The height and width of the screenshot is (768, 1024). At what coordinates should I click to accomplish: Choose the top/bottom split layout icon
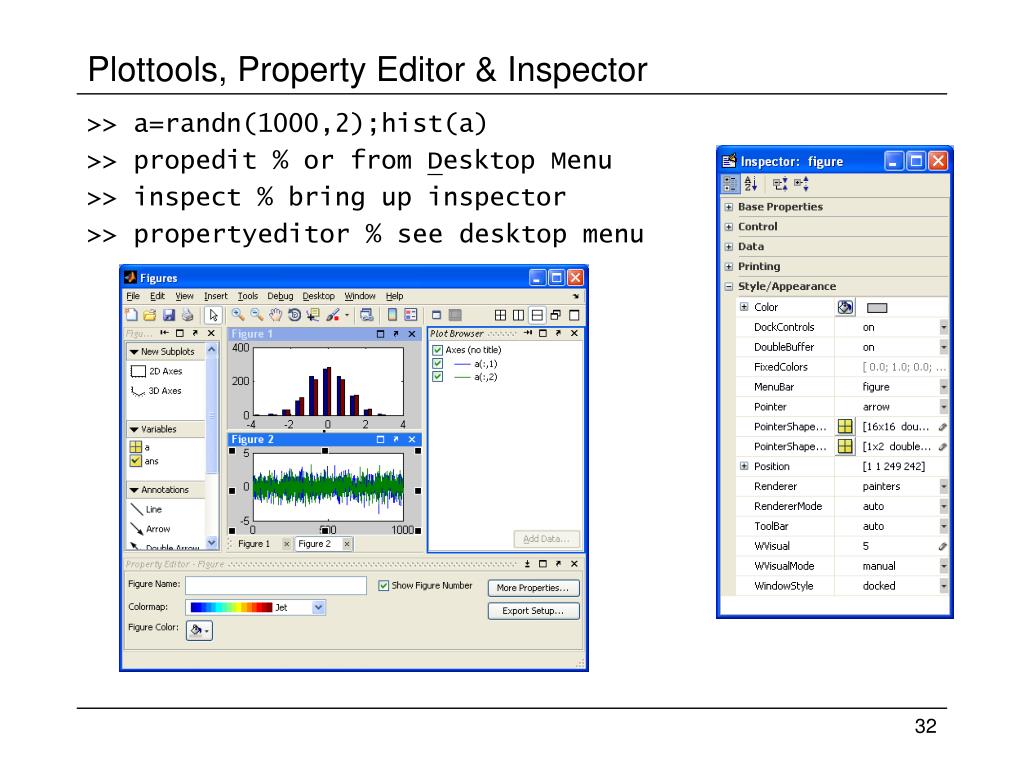click(537, 315)
